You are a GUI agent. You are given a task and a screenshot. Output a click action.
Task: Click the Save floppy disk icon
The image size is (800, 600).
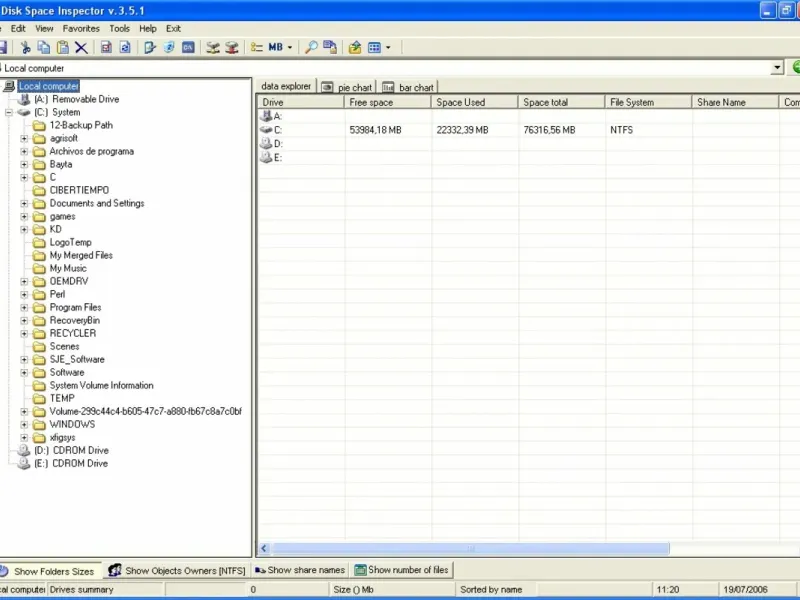tap(3, 47)
